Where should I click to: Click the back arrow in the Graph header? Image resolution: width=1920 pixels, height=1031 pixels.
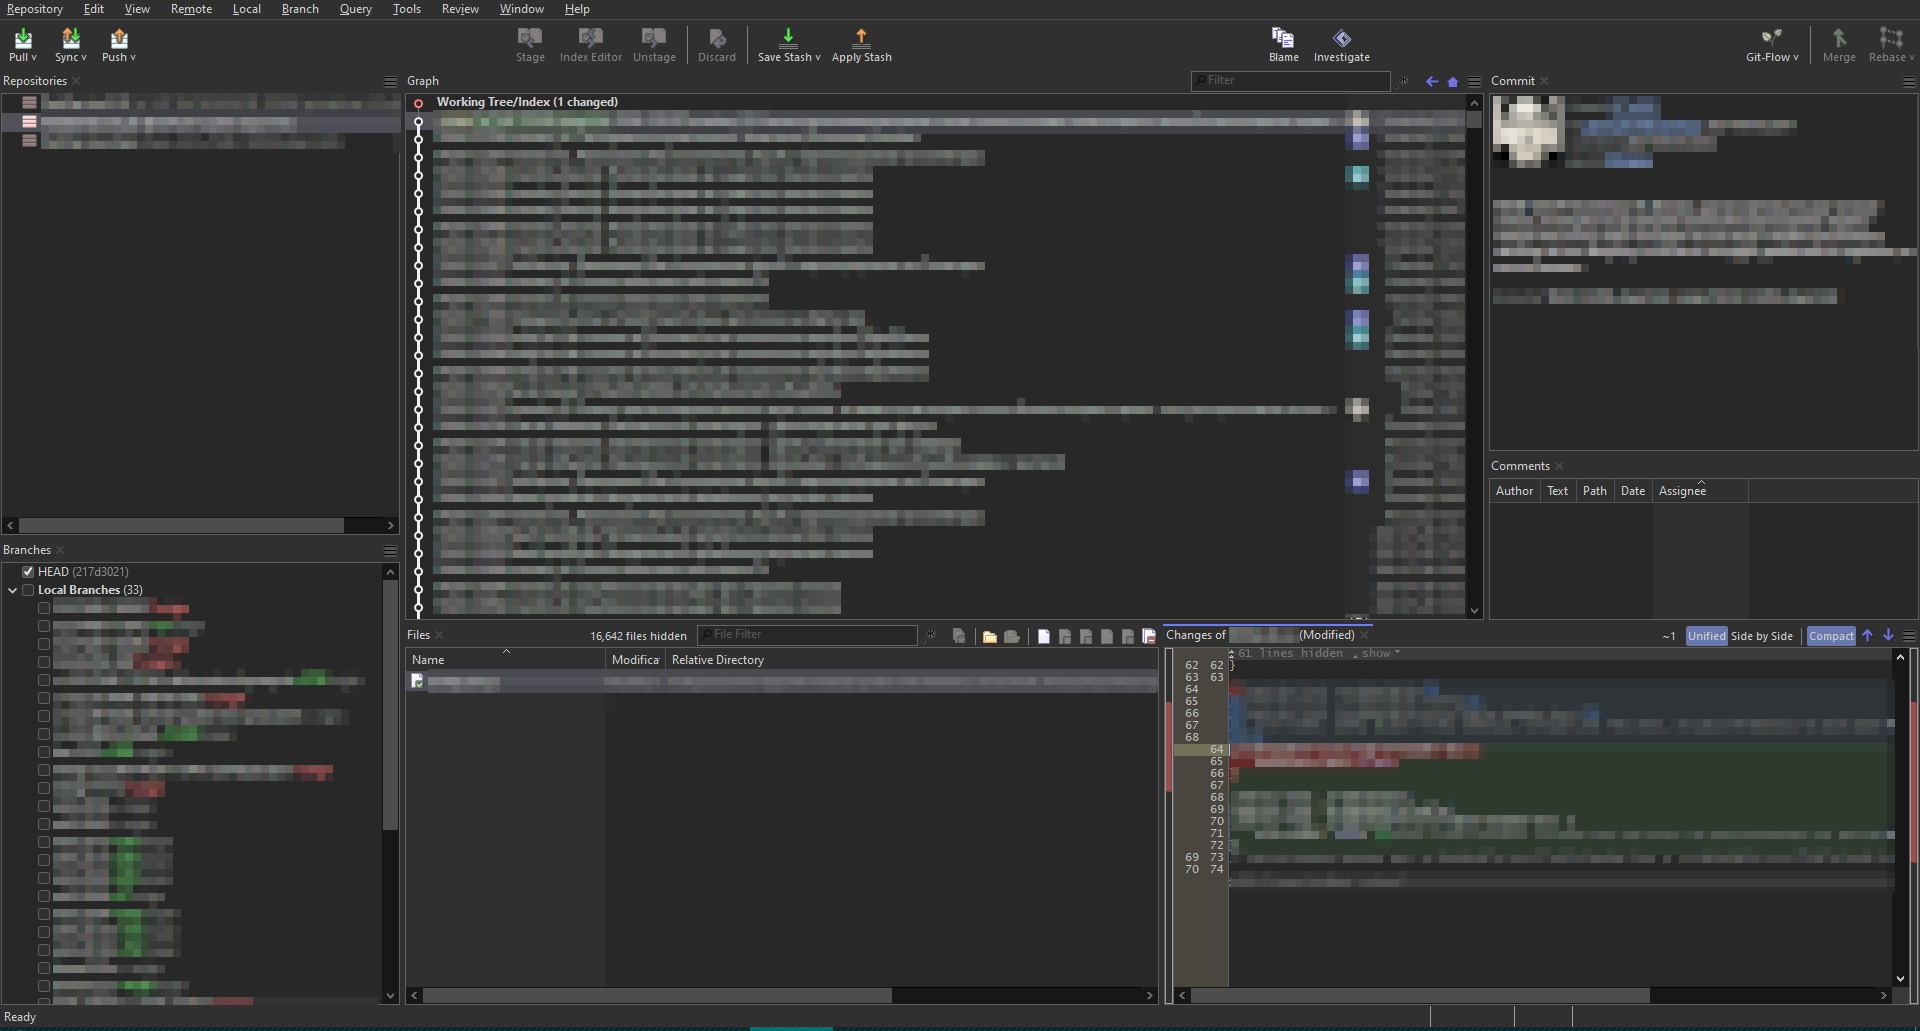click(1432, 81)
